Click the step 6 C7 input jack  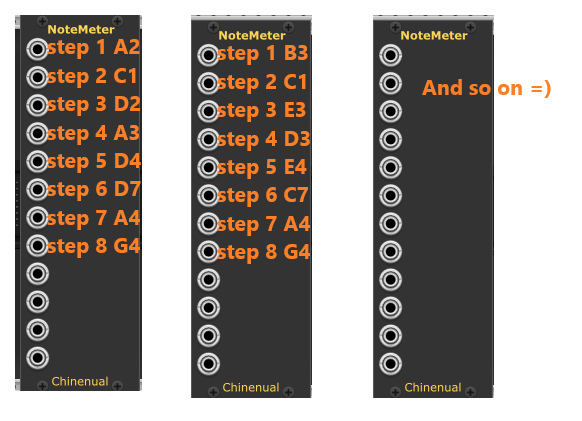[x=208, y=196]
